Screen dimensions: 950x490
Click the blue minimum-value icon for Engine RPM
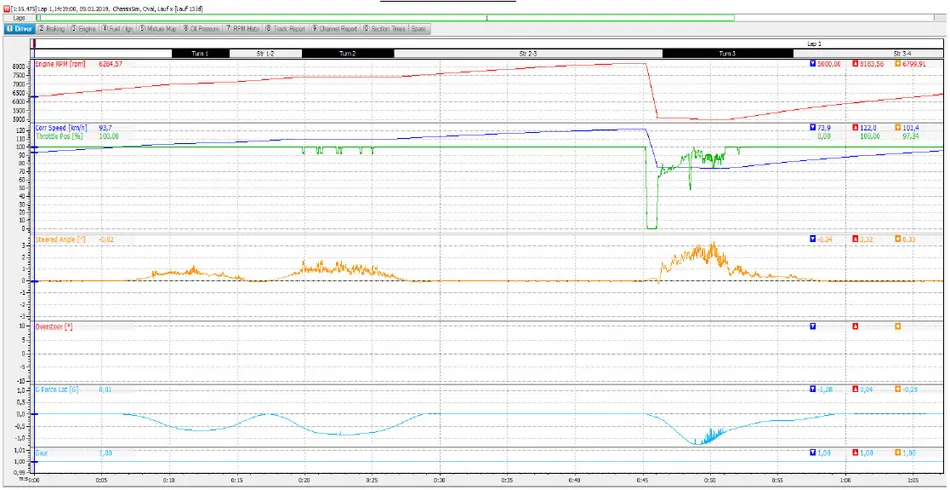pyautogui.click(x=812, y=64)
